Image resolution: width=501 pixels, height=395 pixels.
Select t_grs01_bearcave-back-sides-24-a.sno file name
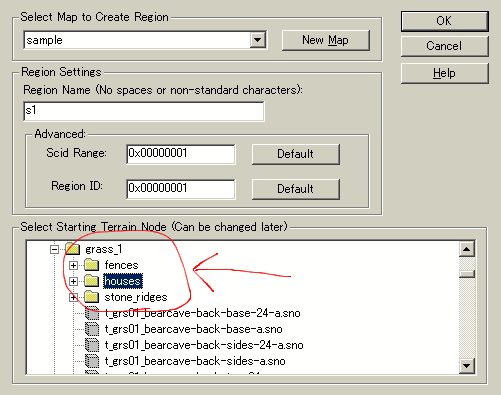(204, 345)
